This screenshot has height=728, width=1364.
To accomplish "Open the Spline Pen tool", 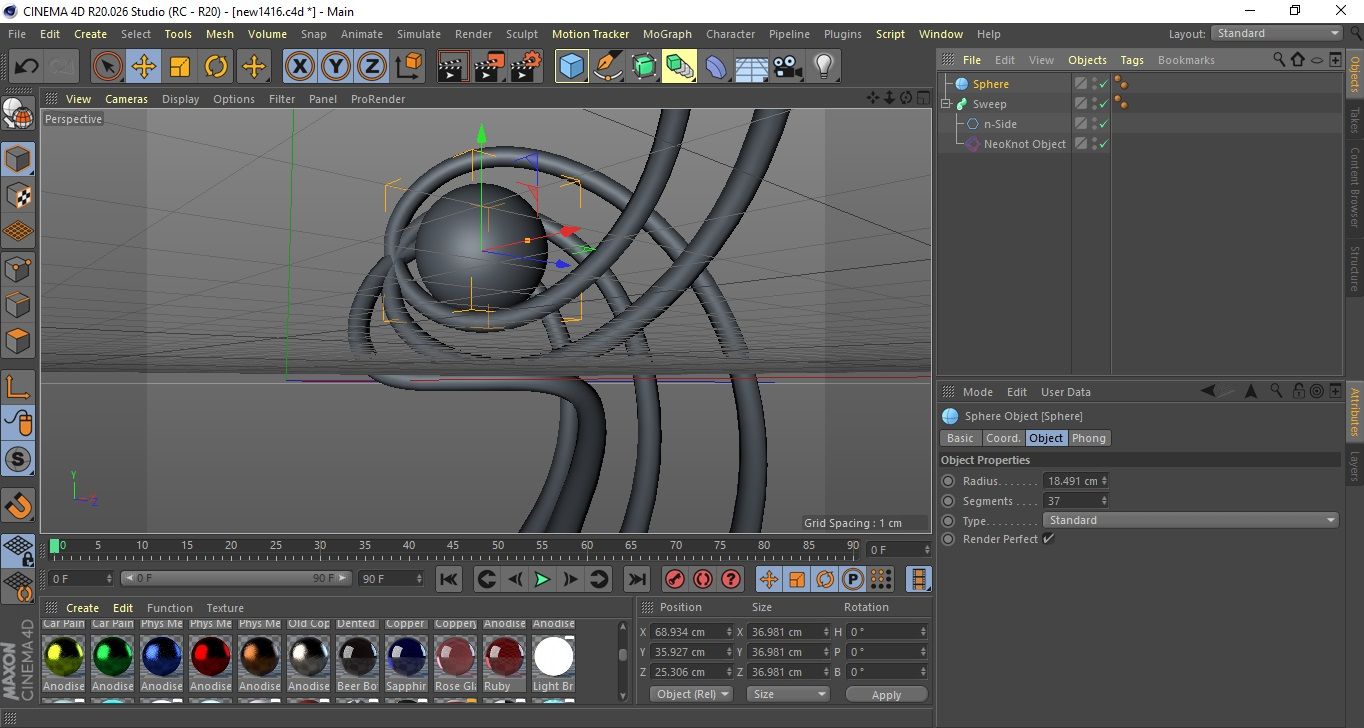I will pyautogui.click(x=607, y=67).
